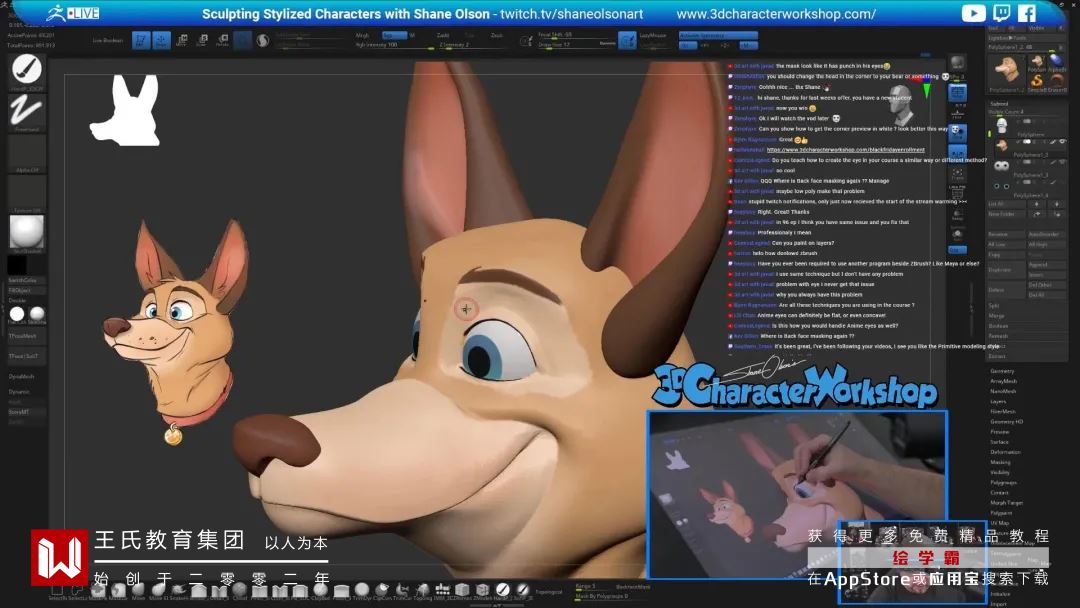Expand the Deformation subpalette
This screenshot has height=608, width=1080.
1006,452
